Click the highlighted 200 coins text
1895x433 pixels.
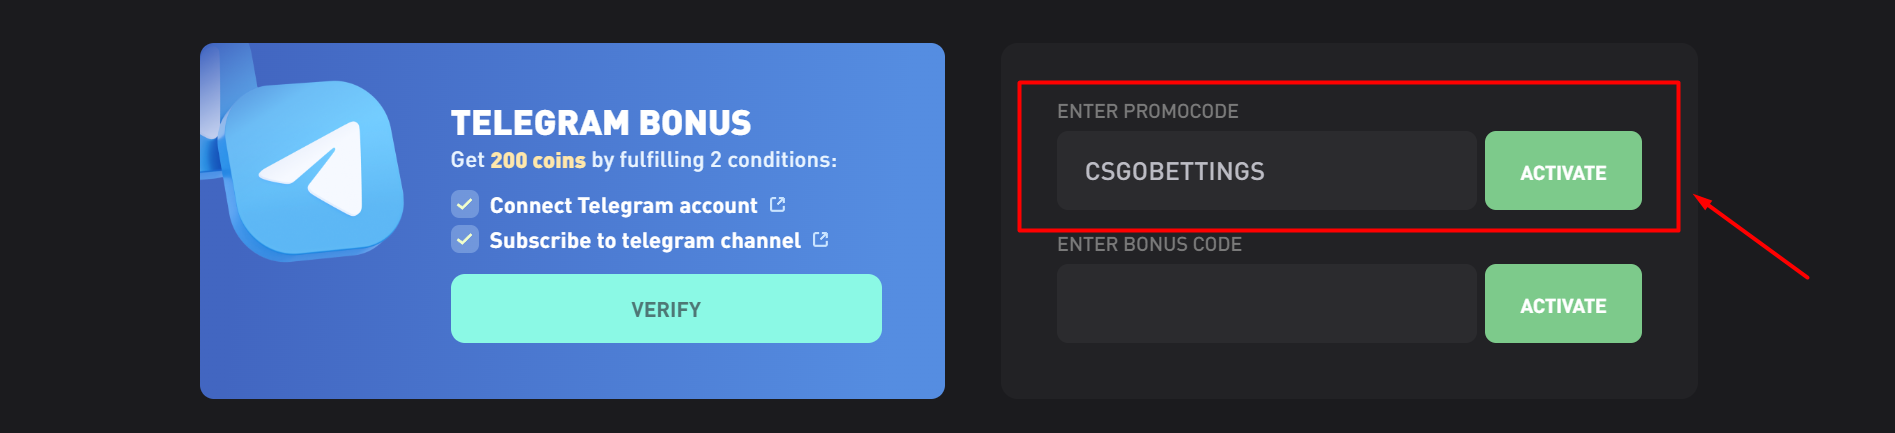click(x=537, y=160)
